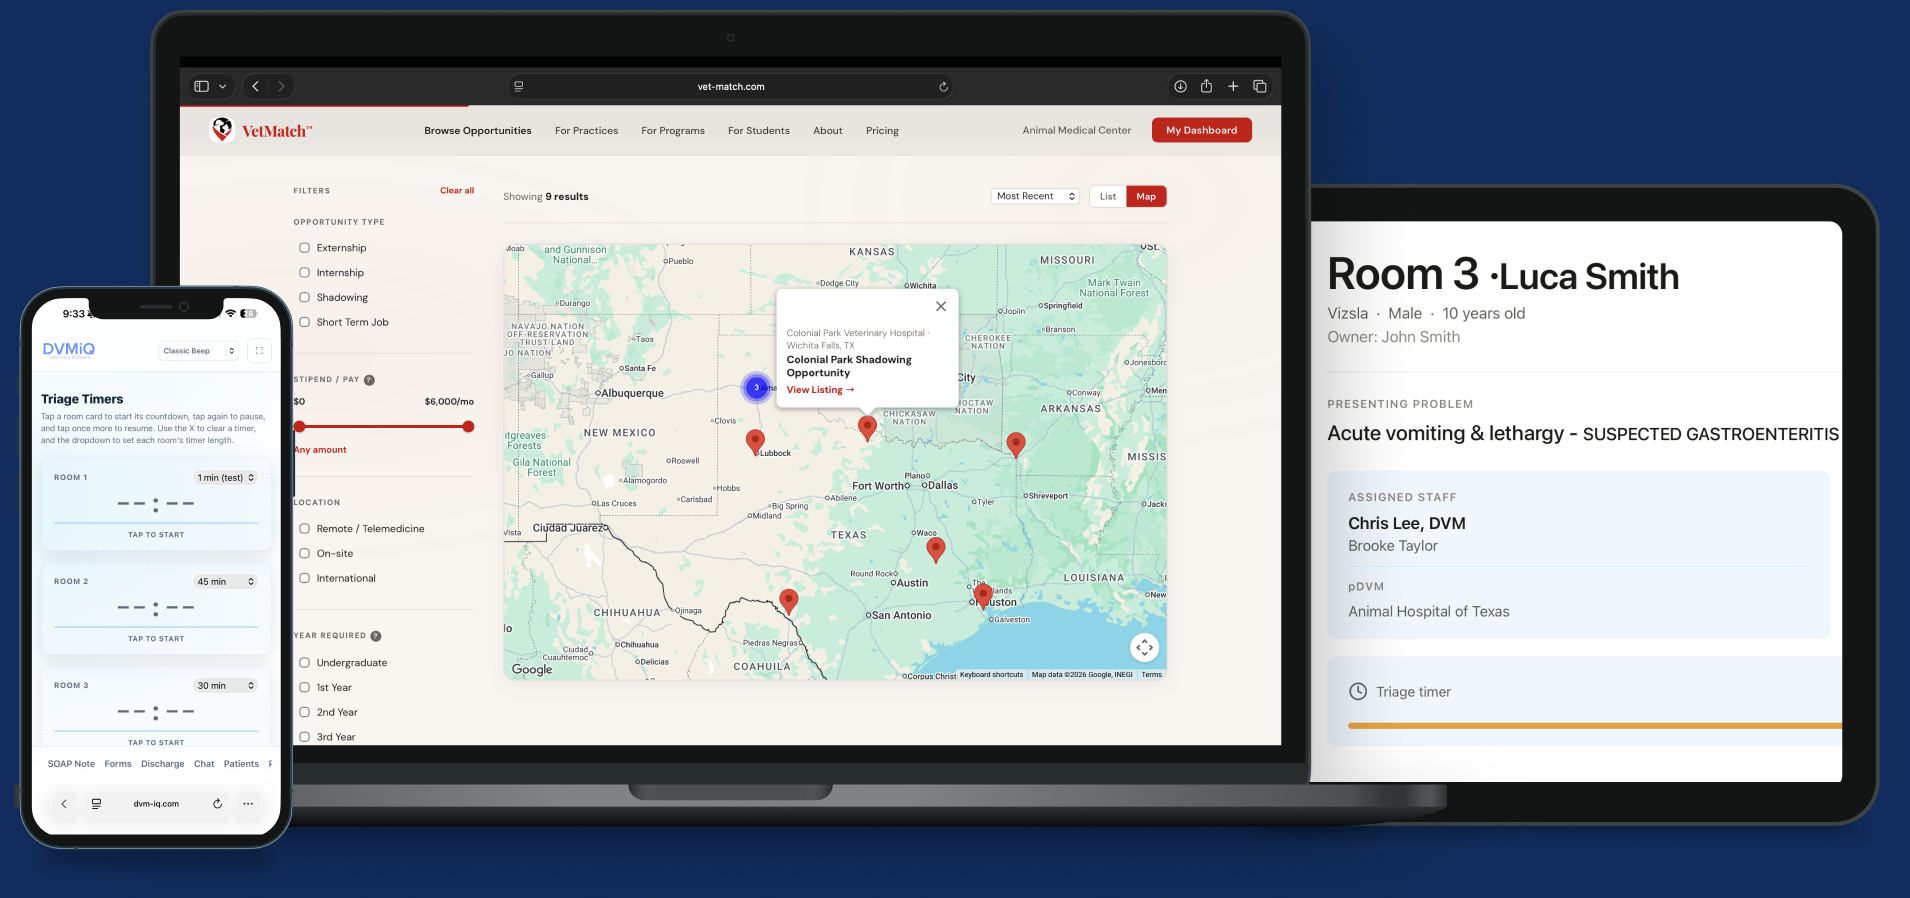Check the Internship filter
Image resolution: width=1910 pixels, height=898 pixels.
(x=304, y=273)
